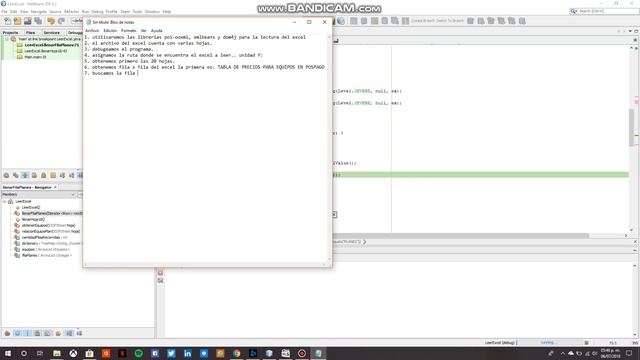
Task: Switch to the Files tab
Action: (x=31, y=32)
